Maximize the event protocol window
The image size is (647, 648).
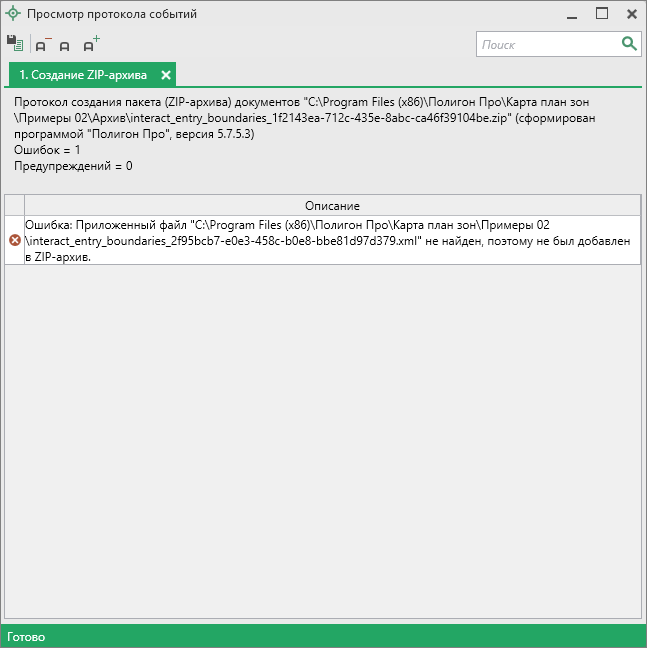[x=602, y=14]
